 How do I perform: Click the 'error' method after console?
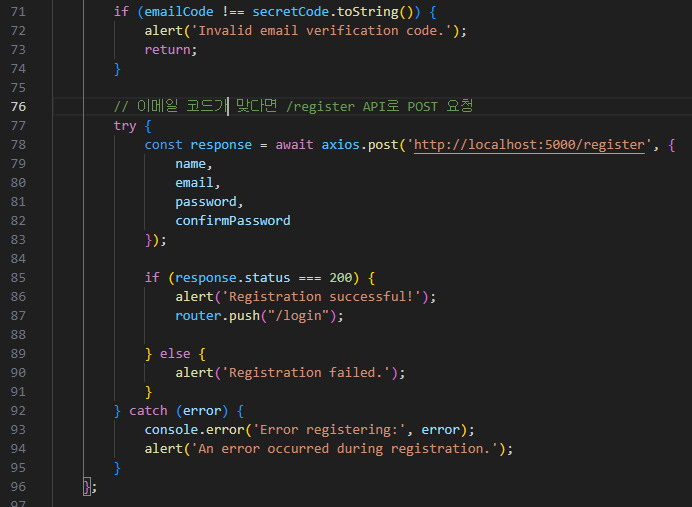pyautogui.click(x=225, y=430)
